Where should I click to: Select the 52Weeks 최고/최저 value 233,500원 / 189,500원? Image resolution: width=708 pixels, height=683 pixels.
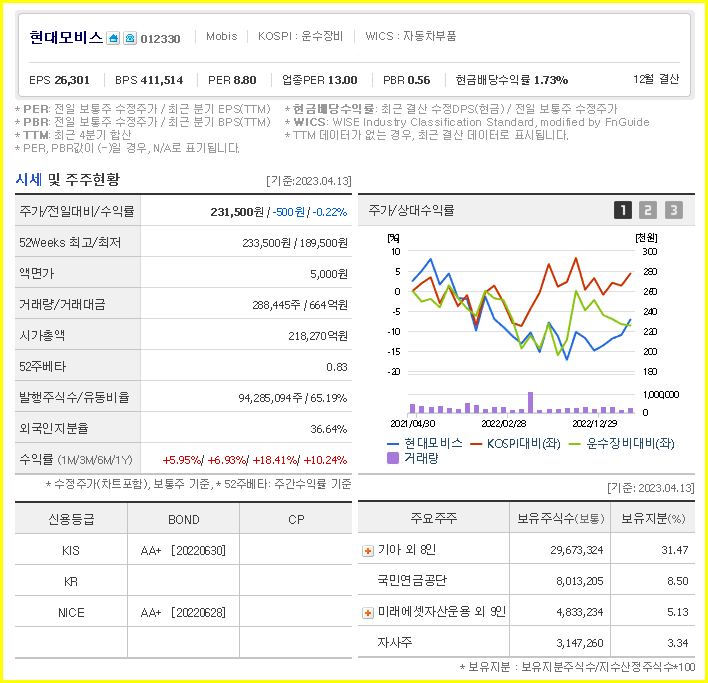click(295, 243)
